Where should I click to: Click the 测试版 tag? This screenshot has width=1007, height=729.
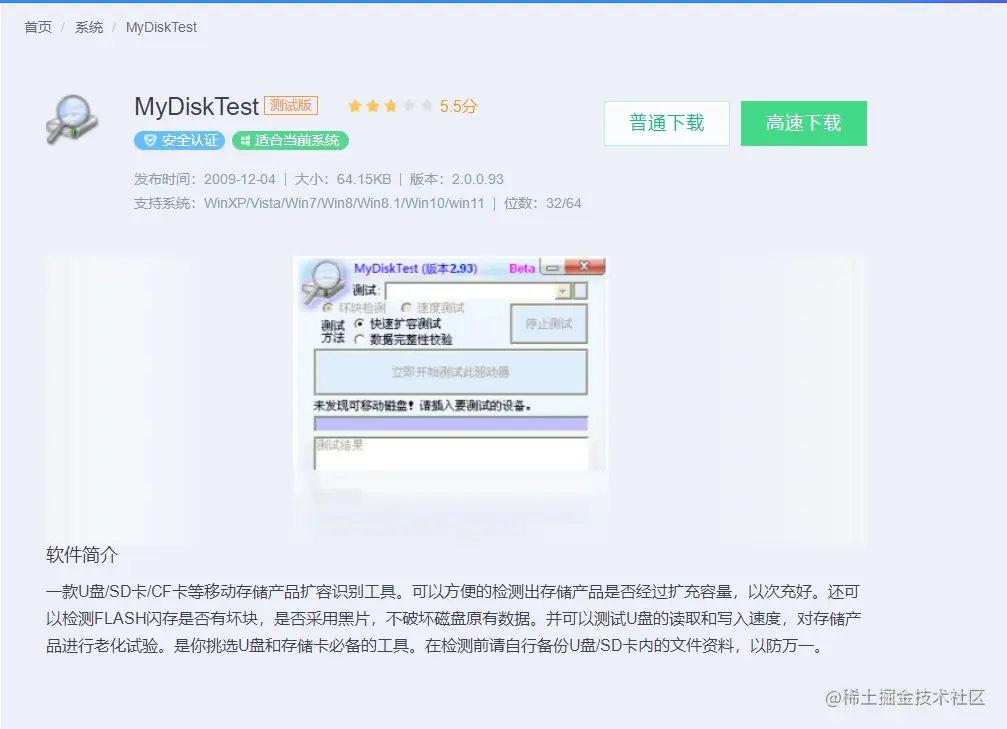291,105
